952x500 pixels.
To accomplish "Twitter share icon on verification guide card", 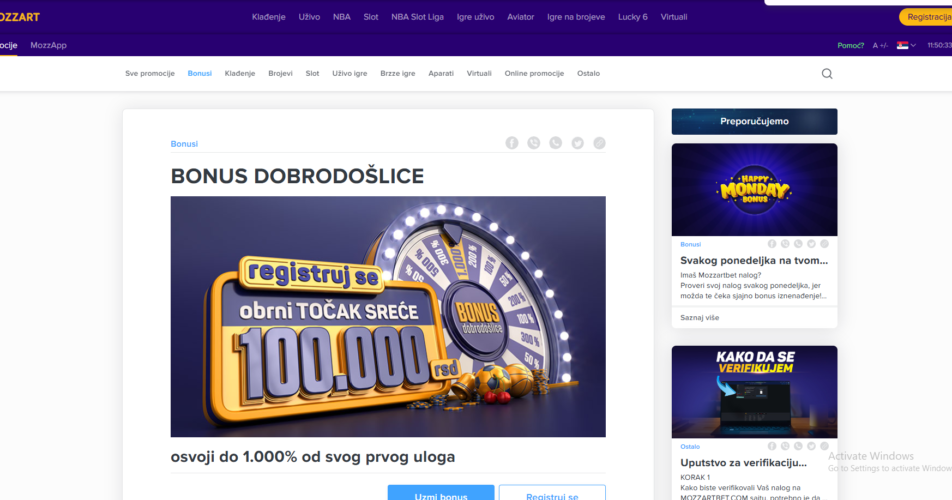I will tap(811, 446).
